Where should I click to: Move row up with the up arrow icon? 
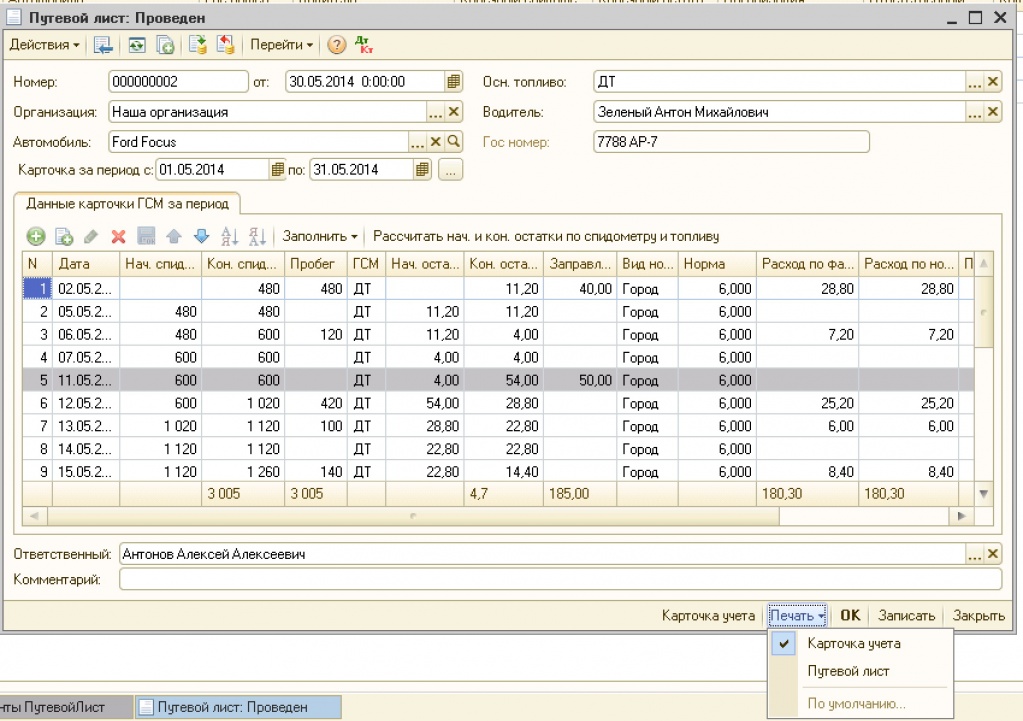point(174,236)
